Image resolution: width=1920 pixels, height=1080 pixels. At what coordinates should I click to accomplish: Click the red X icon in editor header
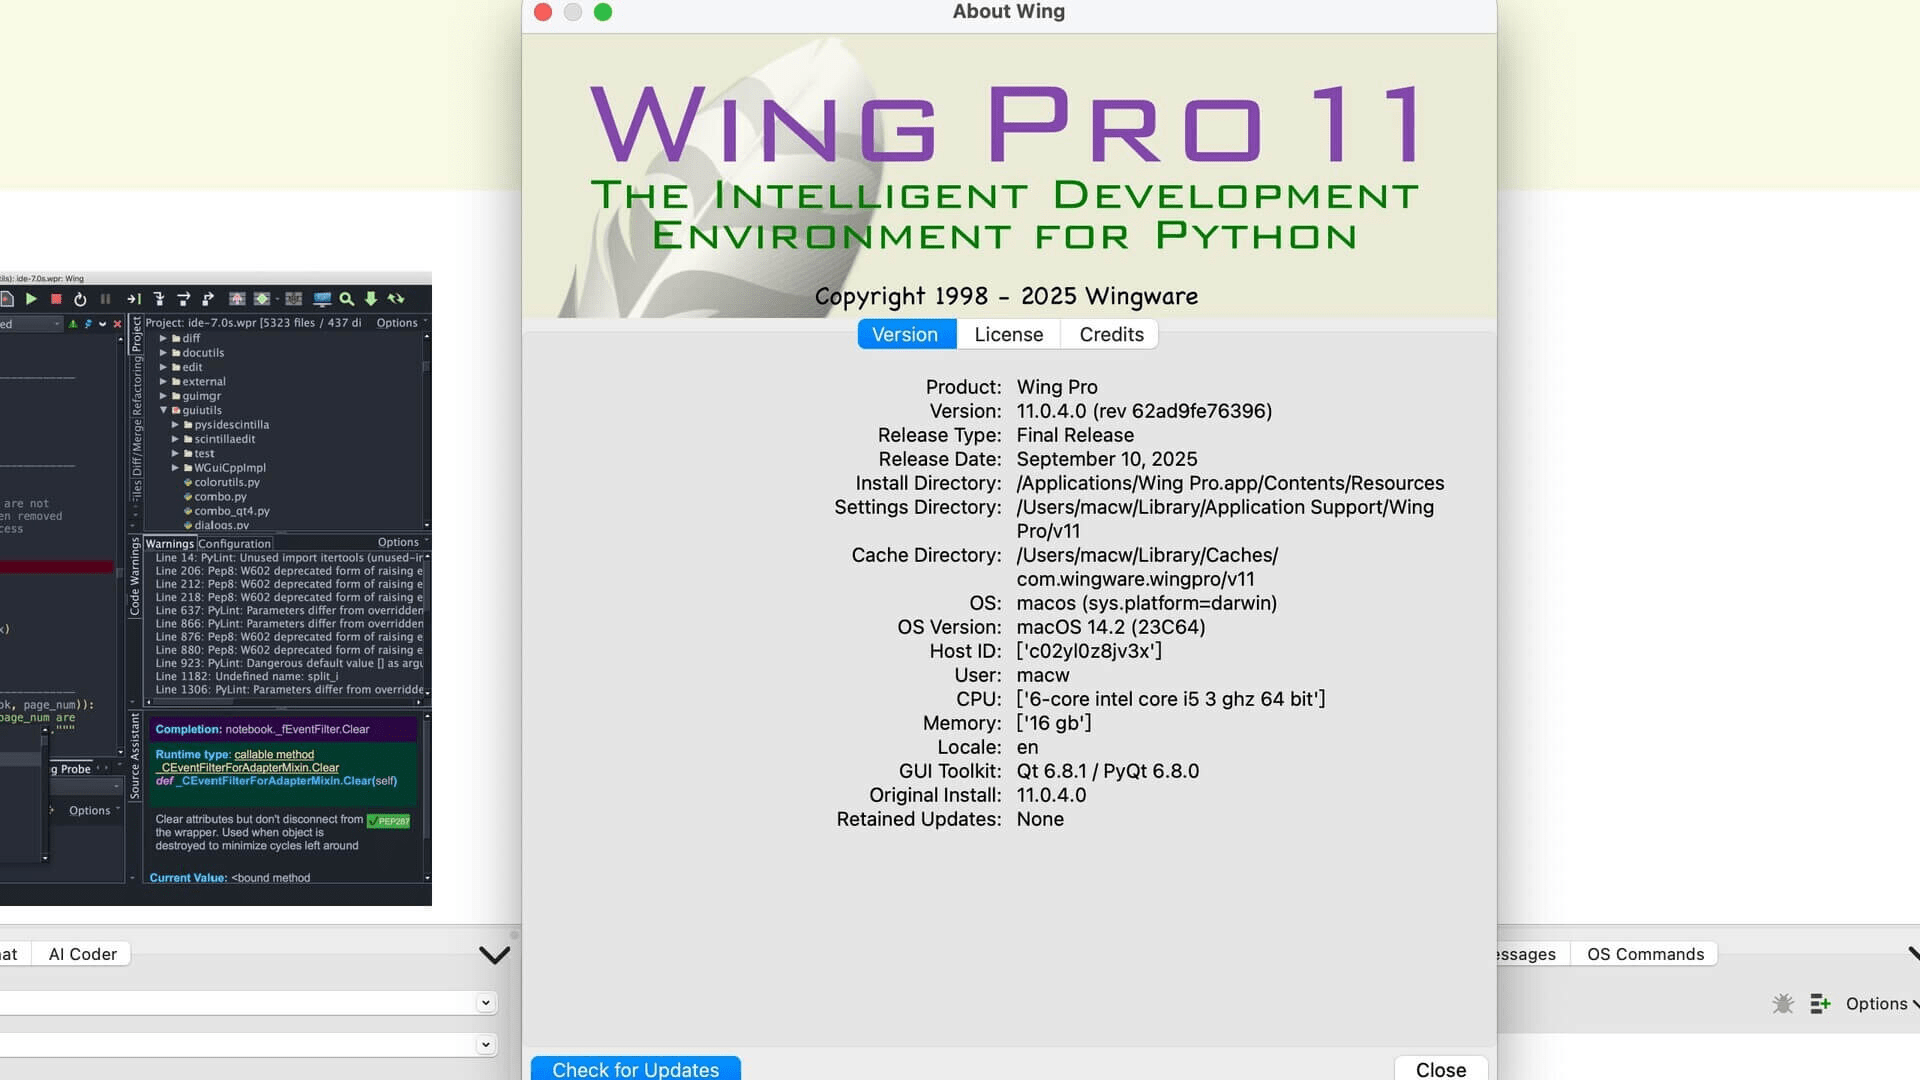point(117,324)
